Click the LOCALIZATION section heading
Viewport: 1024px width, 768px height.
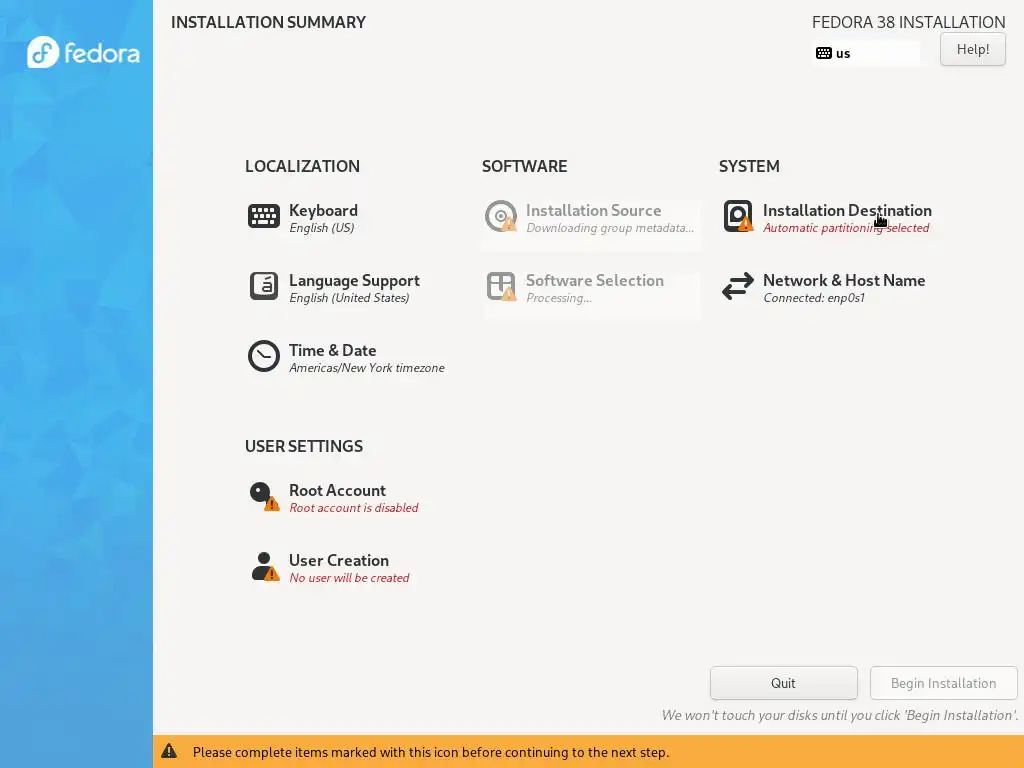302,166
